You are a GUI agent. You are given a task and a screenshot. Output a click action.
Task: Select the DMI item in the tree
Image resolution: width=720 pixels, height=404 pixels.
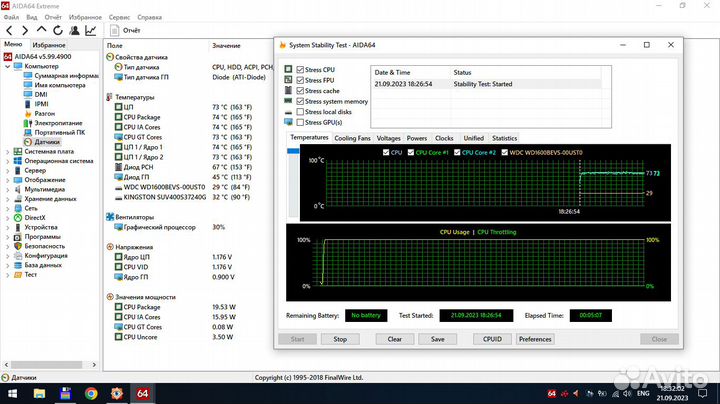[41, 94]
